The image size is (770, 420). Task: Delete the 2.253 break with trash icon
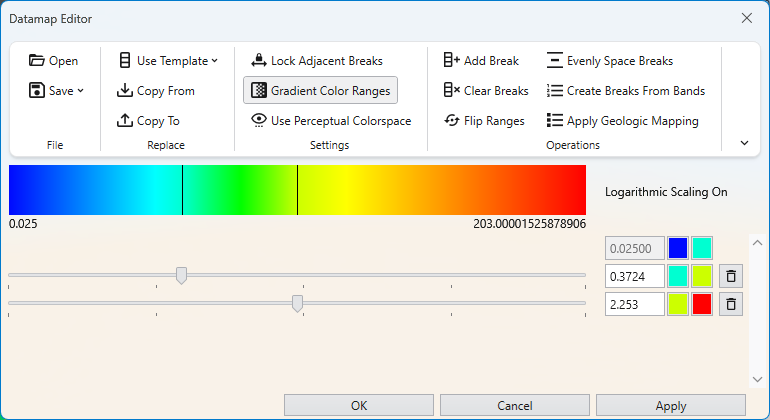pyautogui.click(x=731, y=304)
